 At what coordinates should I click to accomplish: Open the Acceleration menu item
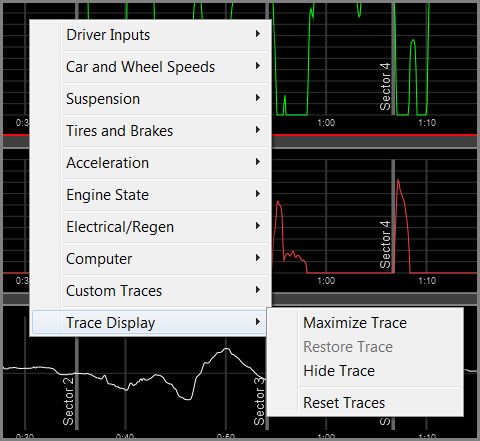coord(151,163)
